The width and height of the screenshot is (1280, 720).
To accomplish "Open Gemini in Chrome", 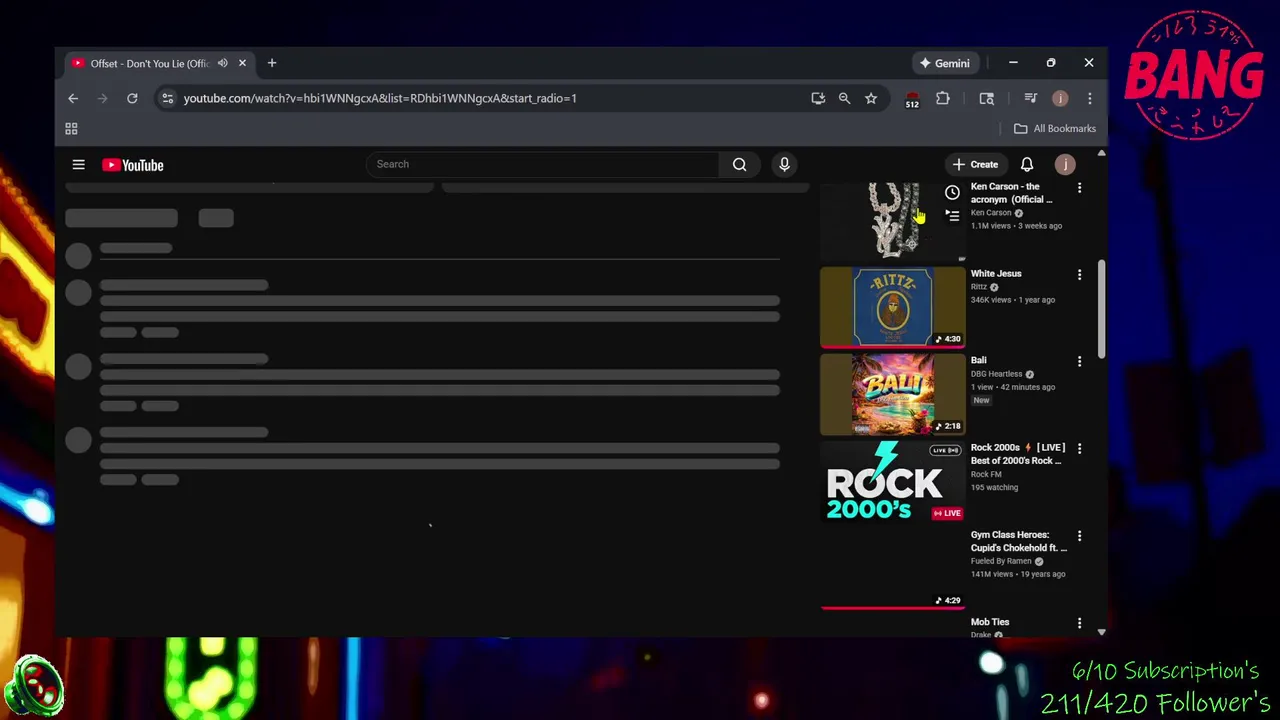I will (x=945, y=63).
